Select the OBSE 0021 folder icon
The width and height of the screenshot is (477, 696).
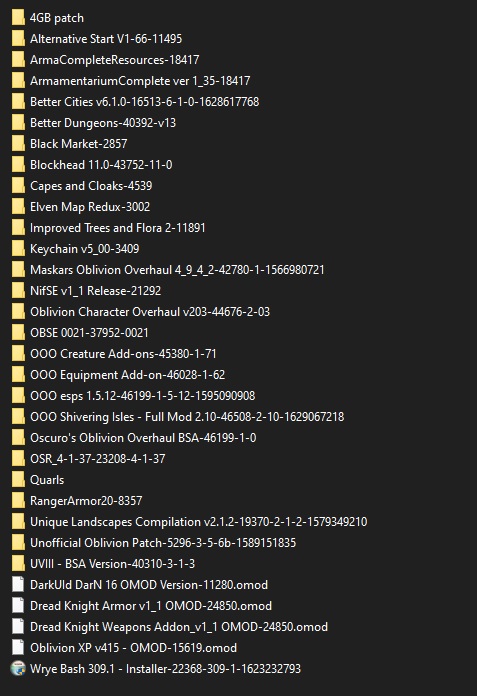tap(18, 333)
